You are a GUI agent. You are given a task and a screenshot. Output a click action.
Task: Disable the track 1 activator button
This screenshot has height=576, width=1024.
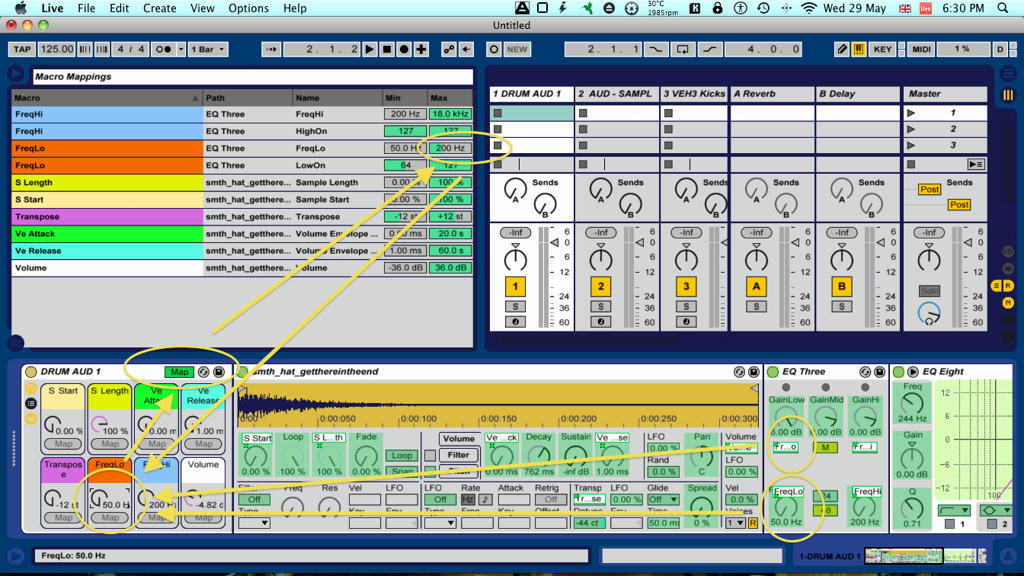point(515,286)
